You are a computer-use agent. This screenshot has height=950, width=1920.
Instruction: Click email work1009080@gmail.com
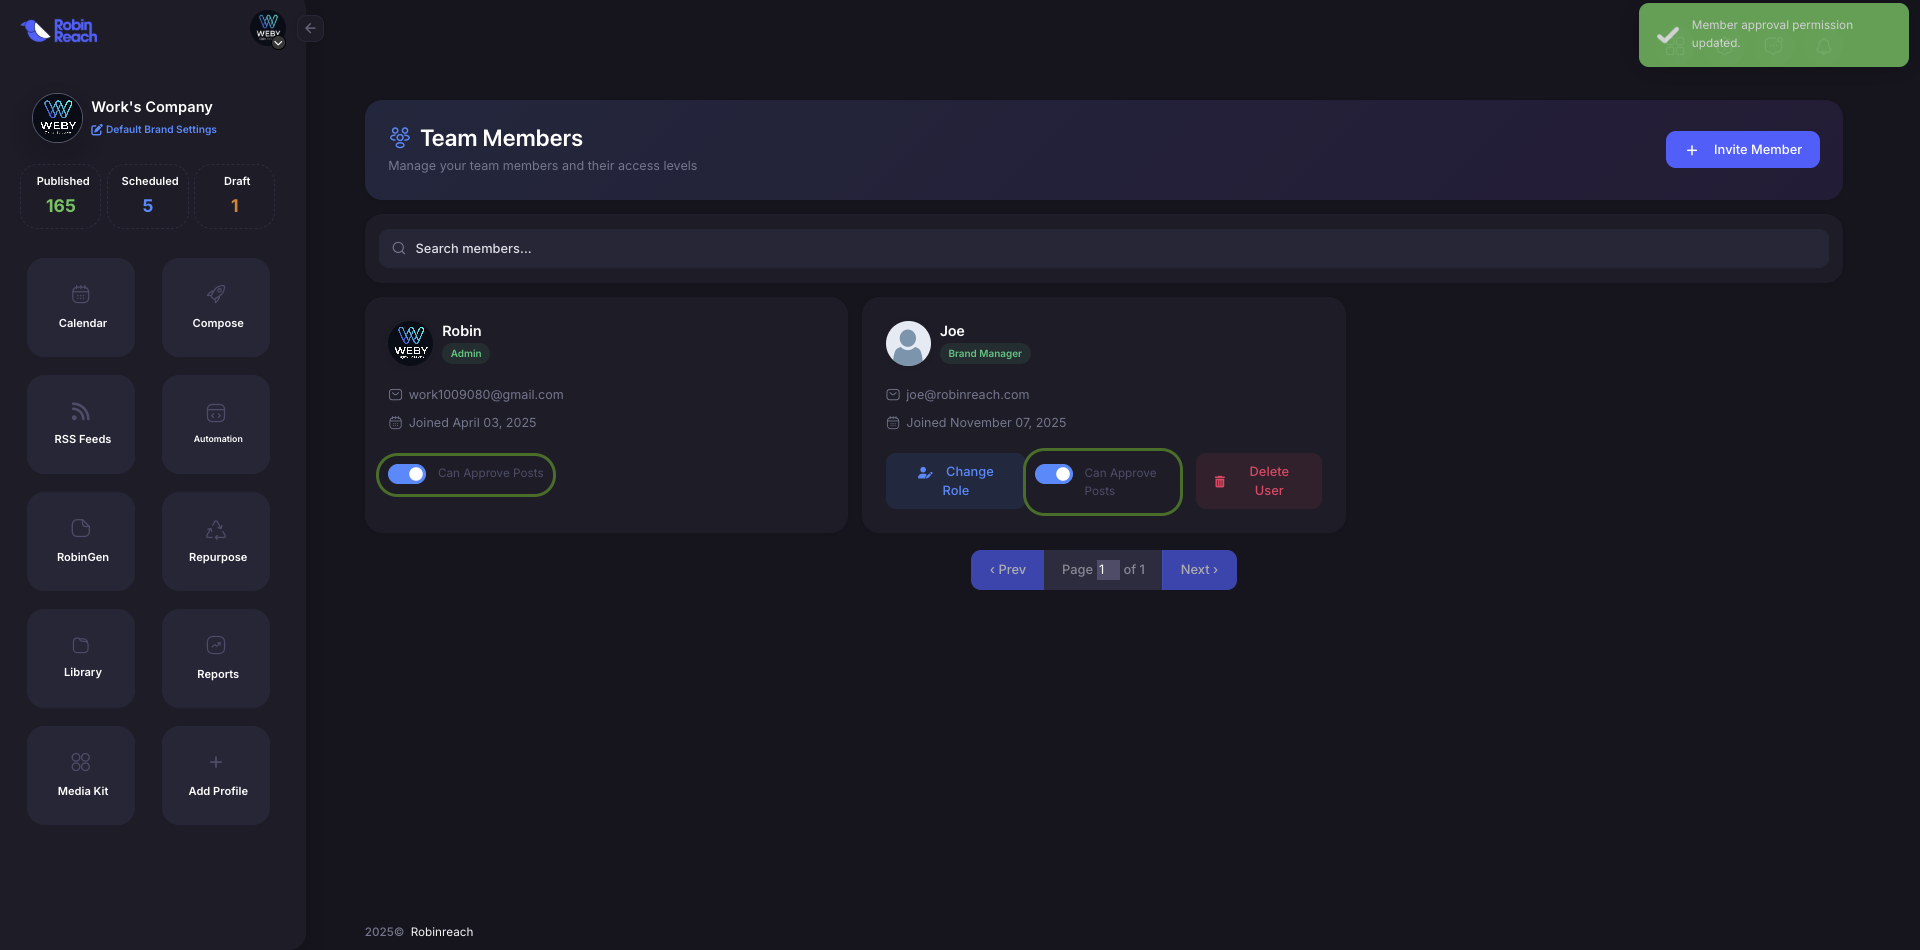click(486, 395)
